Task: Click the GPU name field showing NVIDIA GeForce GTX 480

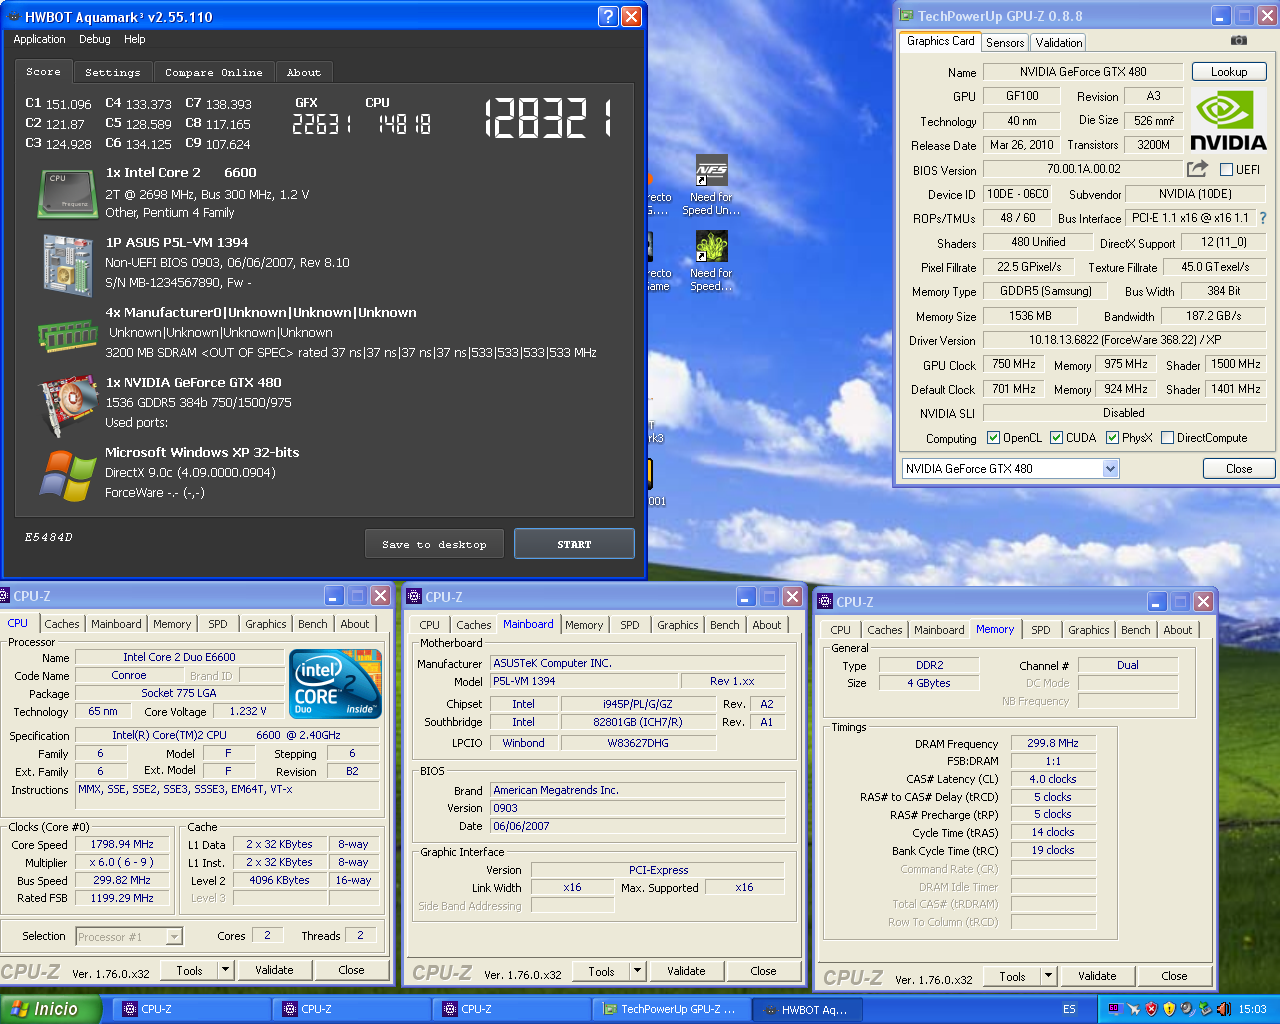Action: [x=1083, y=72]
